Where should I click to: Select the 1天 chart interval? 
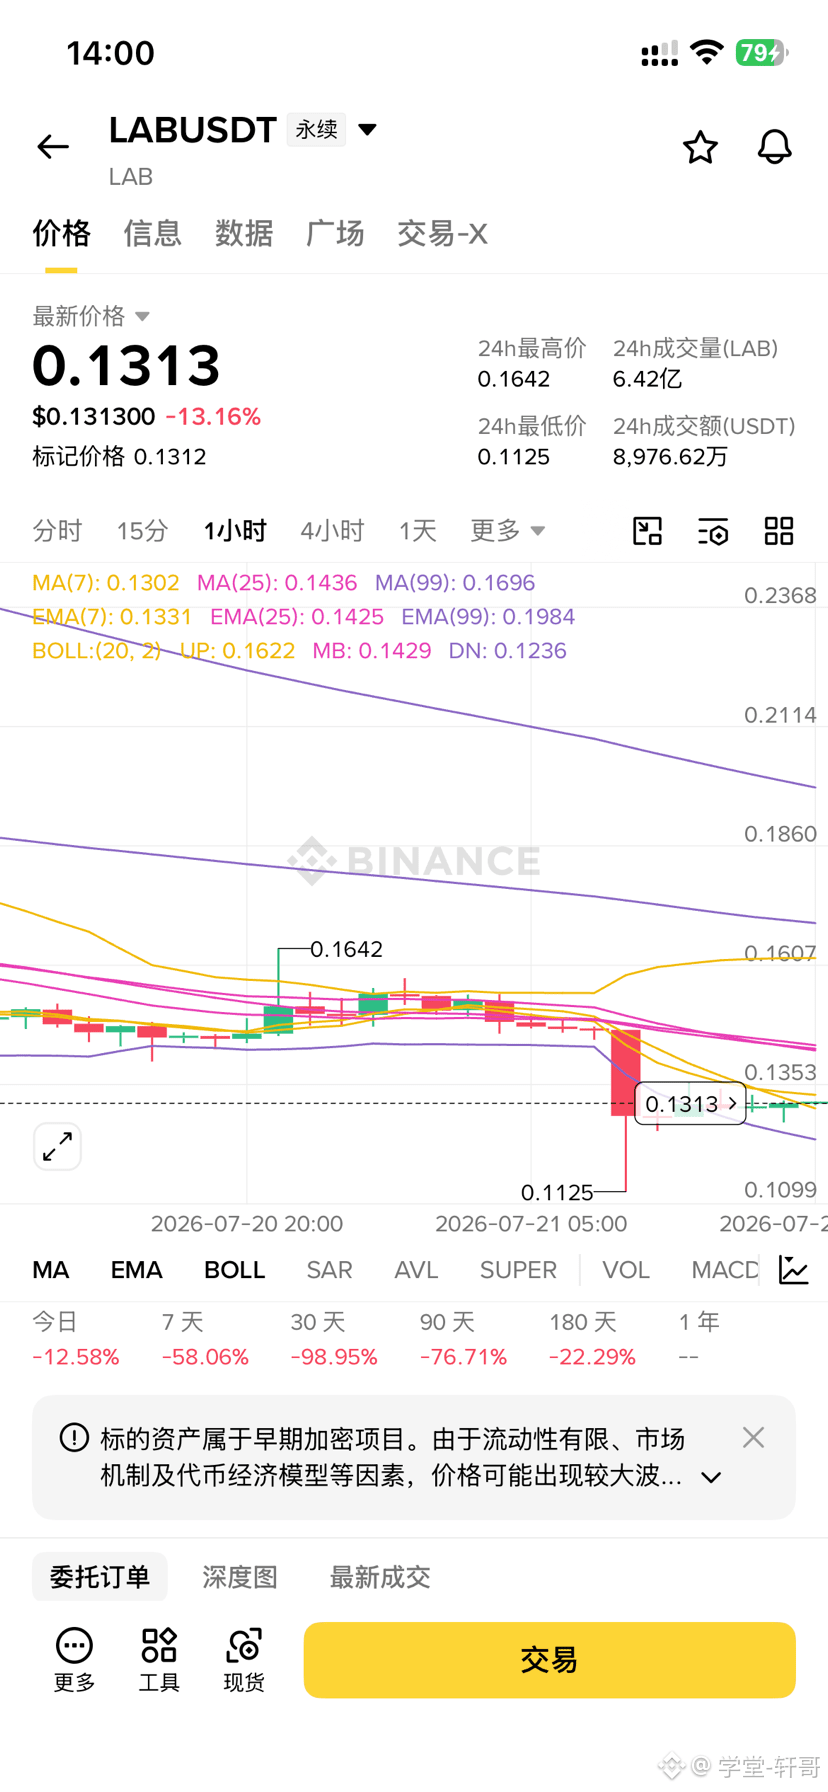(x=417, y=530)
